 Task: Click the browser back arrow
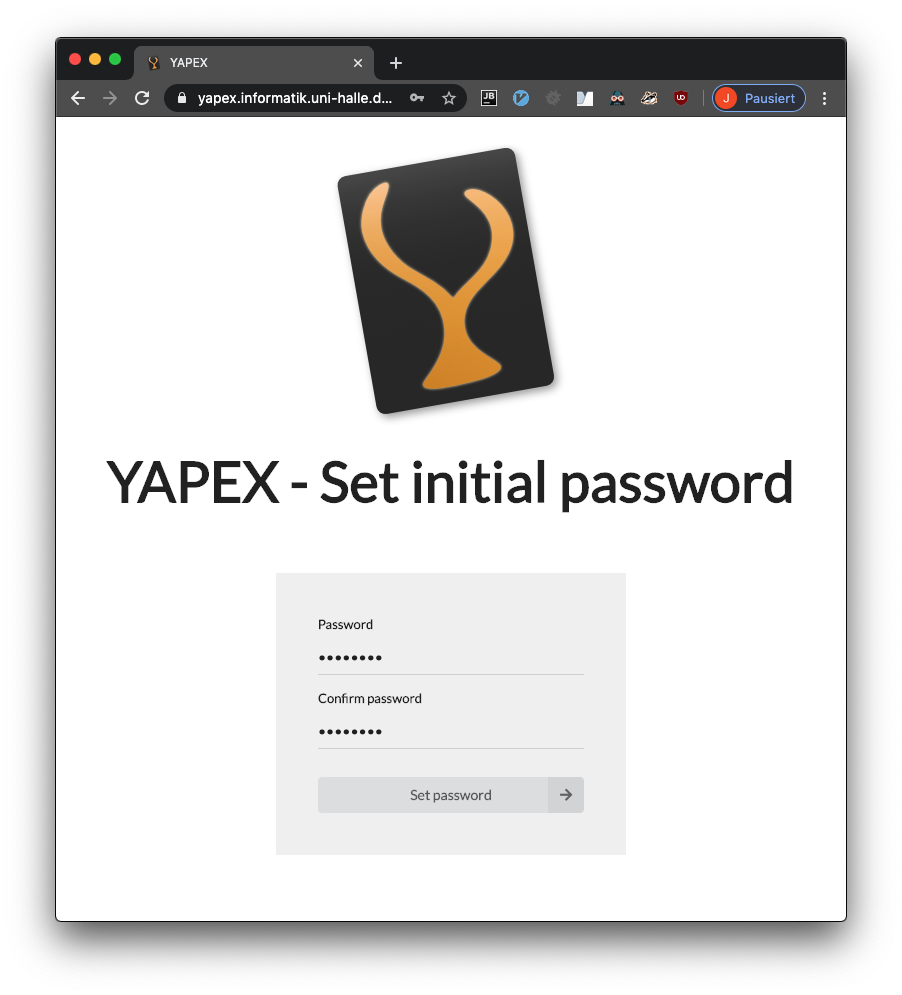pos(78,98)
